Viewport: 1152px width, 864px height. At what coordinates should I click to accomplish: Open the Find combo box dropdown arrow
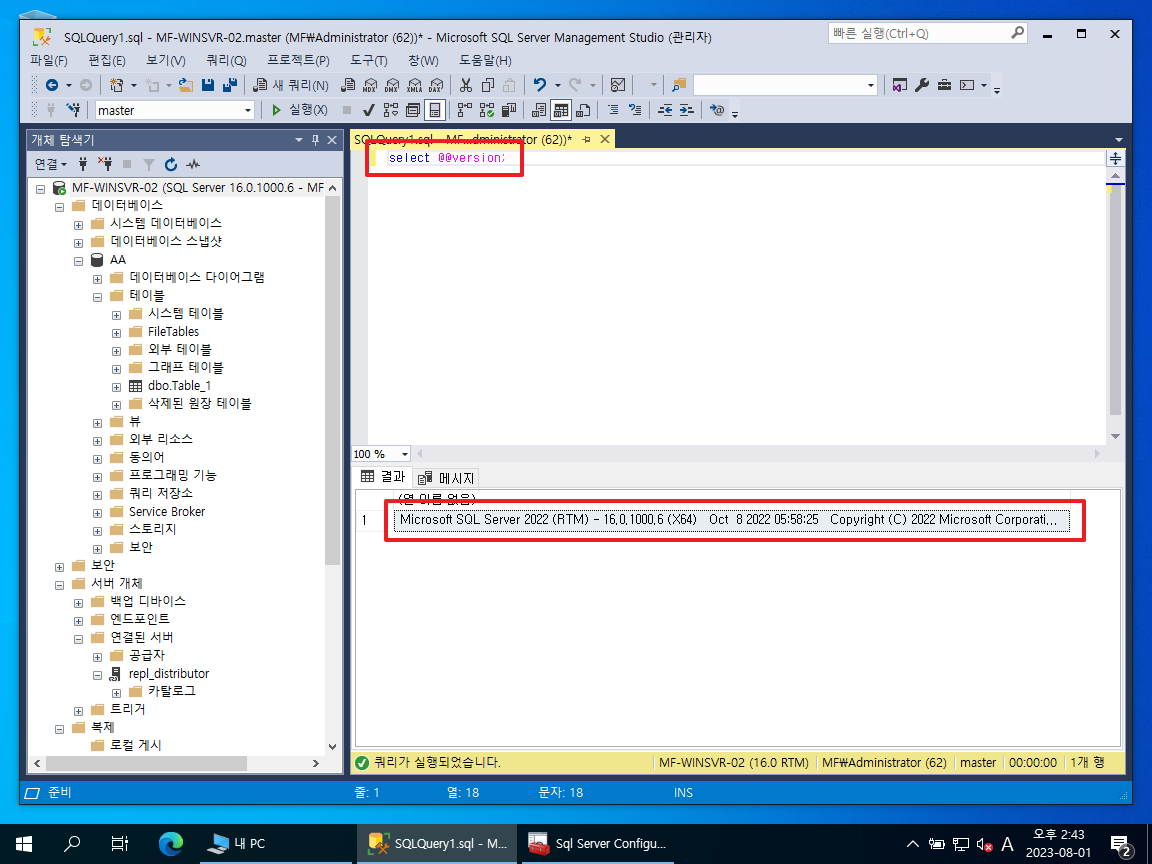[871, 85]
